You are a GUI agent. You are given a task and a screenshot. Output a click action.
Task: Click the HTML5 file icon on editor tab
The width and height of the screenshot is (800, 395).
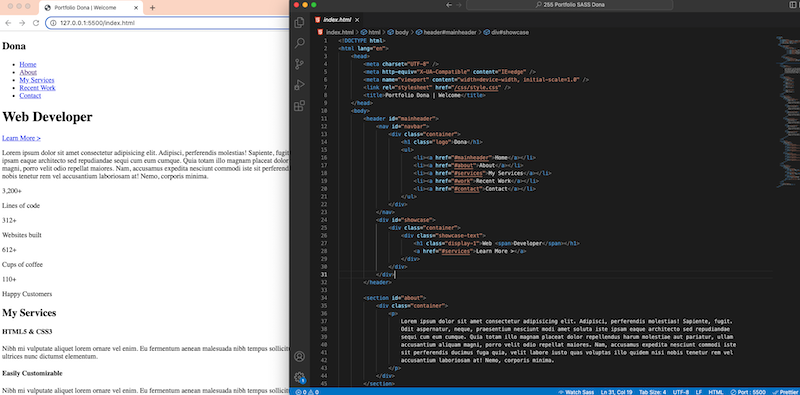318,20
